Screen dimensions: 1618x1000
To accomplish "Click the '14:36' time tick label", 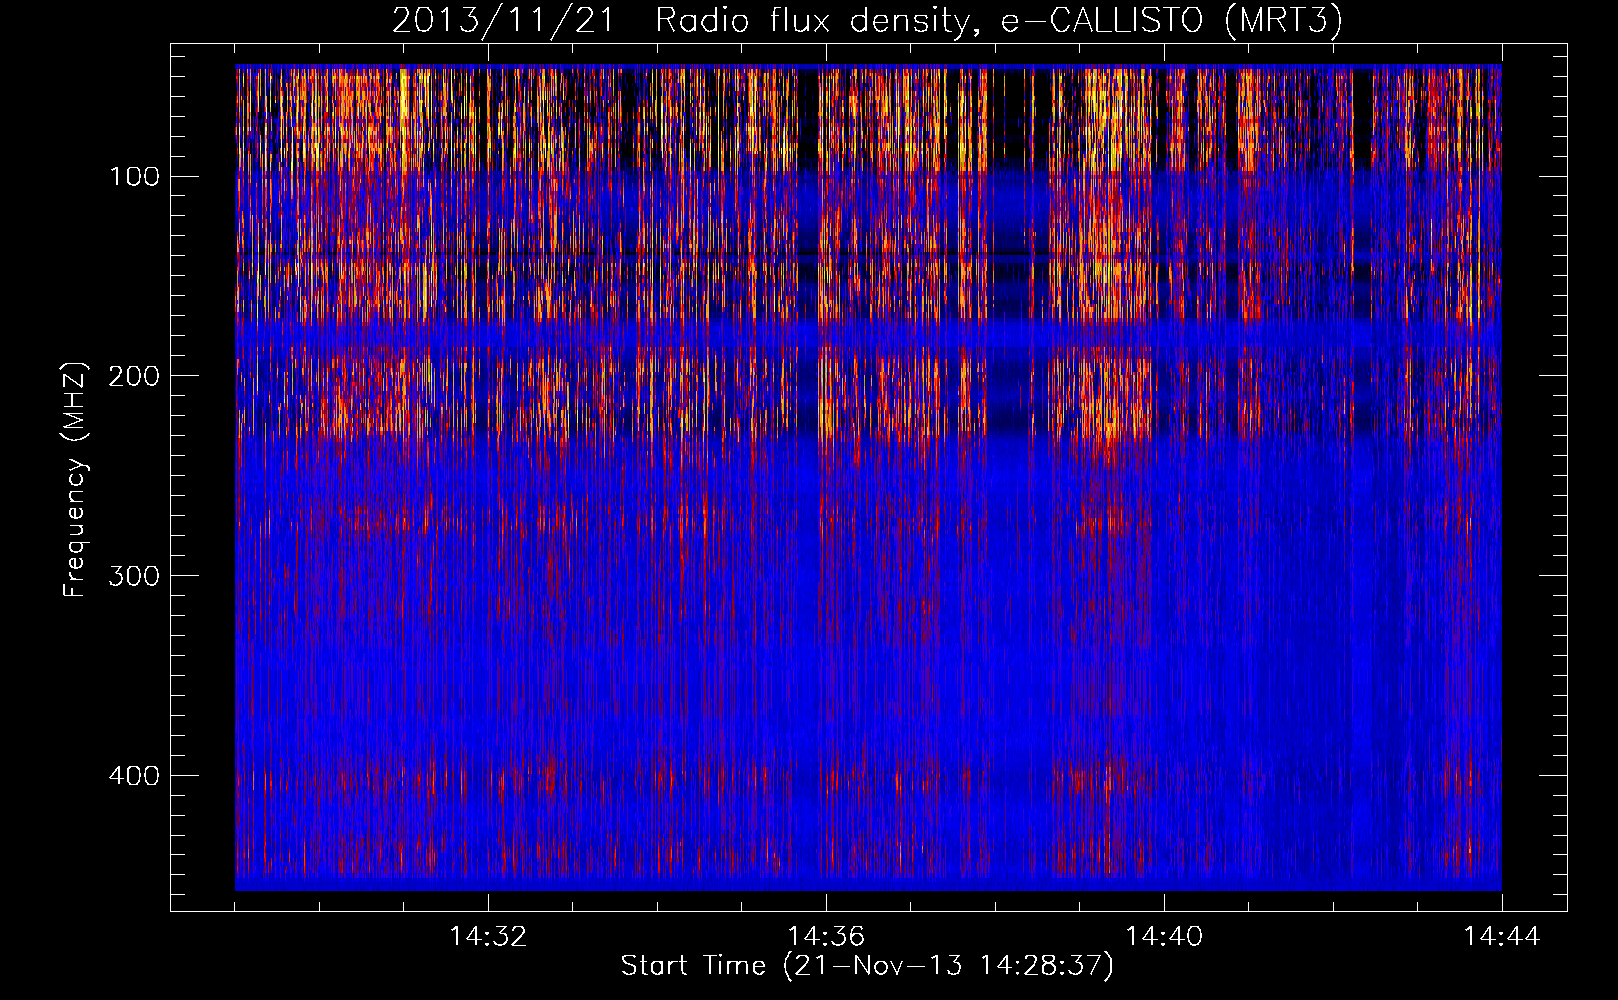I will click(x=826, y=937).
